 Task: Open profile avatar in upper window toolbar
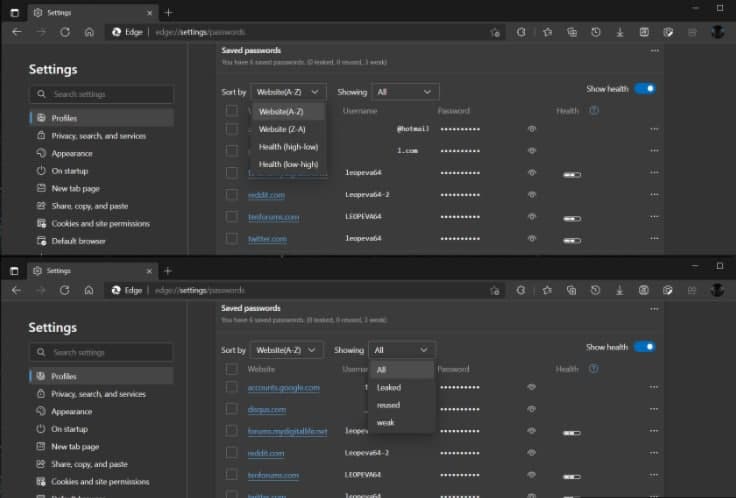coord(717,32)
